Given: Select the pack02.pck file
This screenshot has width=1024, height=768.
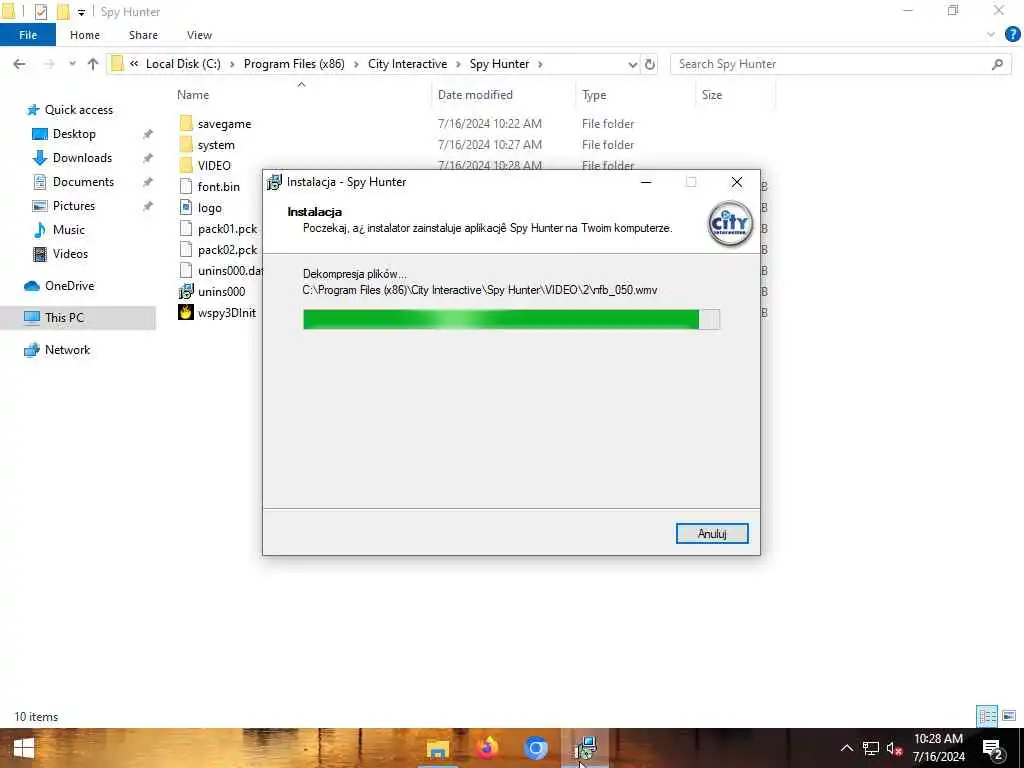Looking at the screenshot, I should pyautogui.click(x=227, y=249).
